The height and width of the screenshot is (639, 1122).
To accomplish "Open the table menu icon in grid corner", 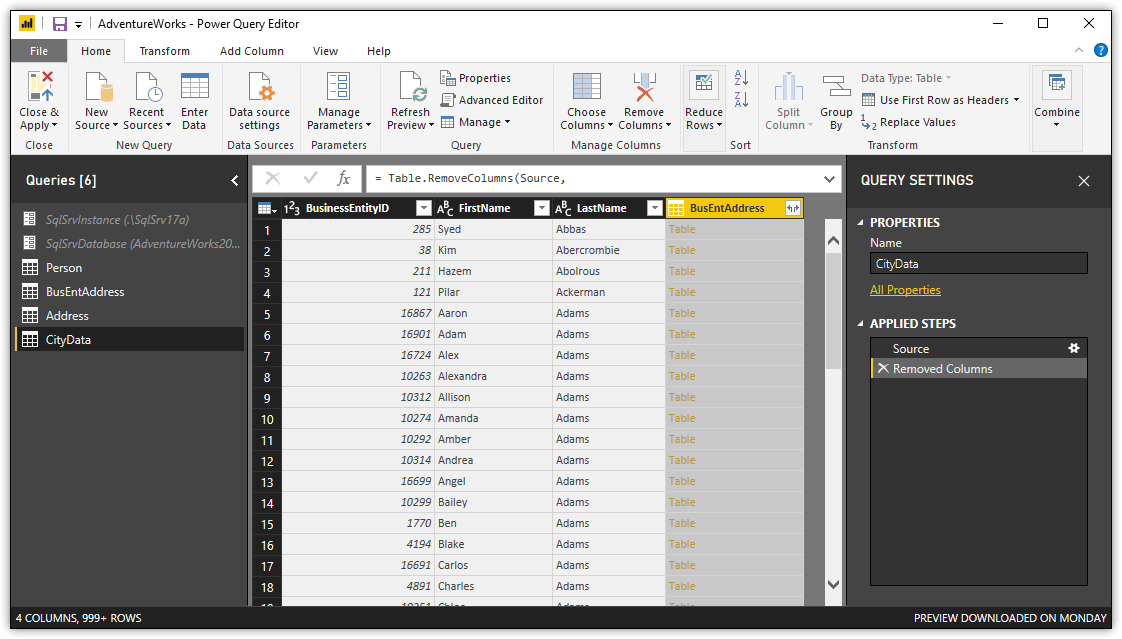I will tap(267, 208).
